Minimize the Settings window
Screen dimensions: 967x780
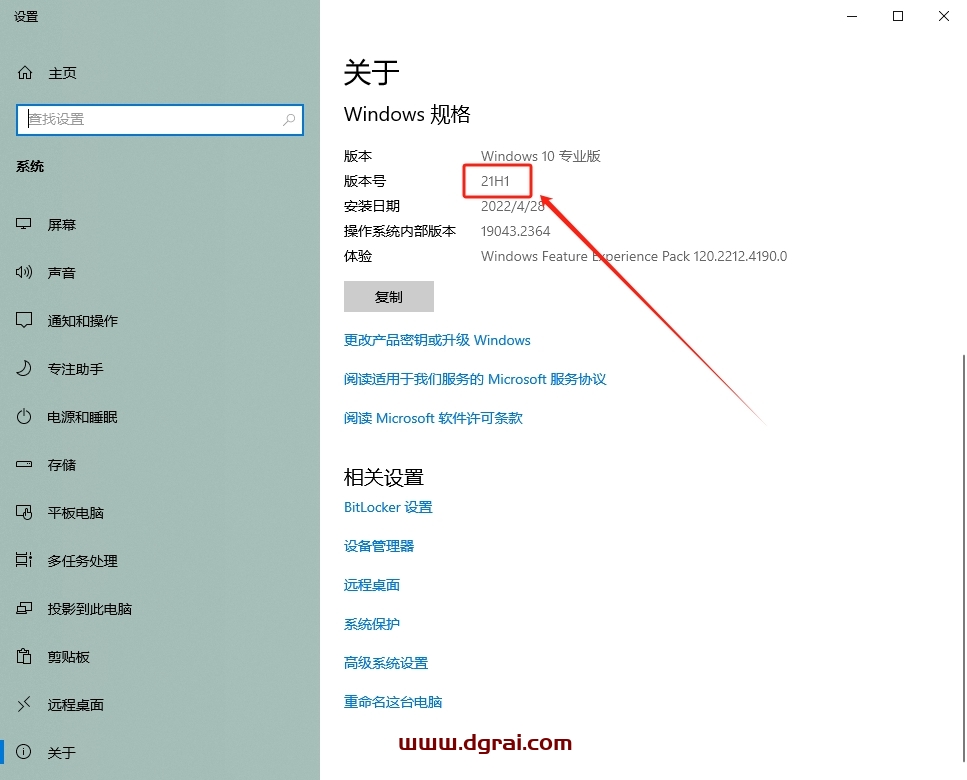click(x=852, y=16)
